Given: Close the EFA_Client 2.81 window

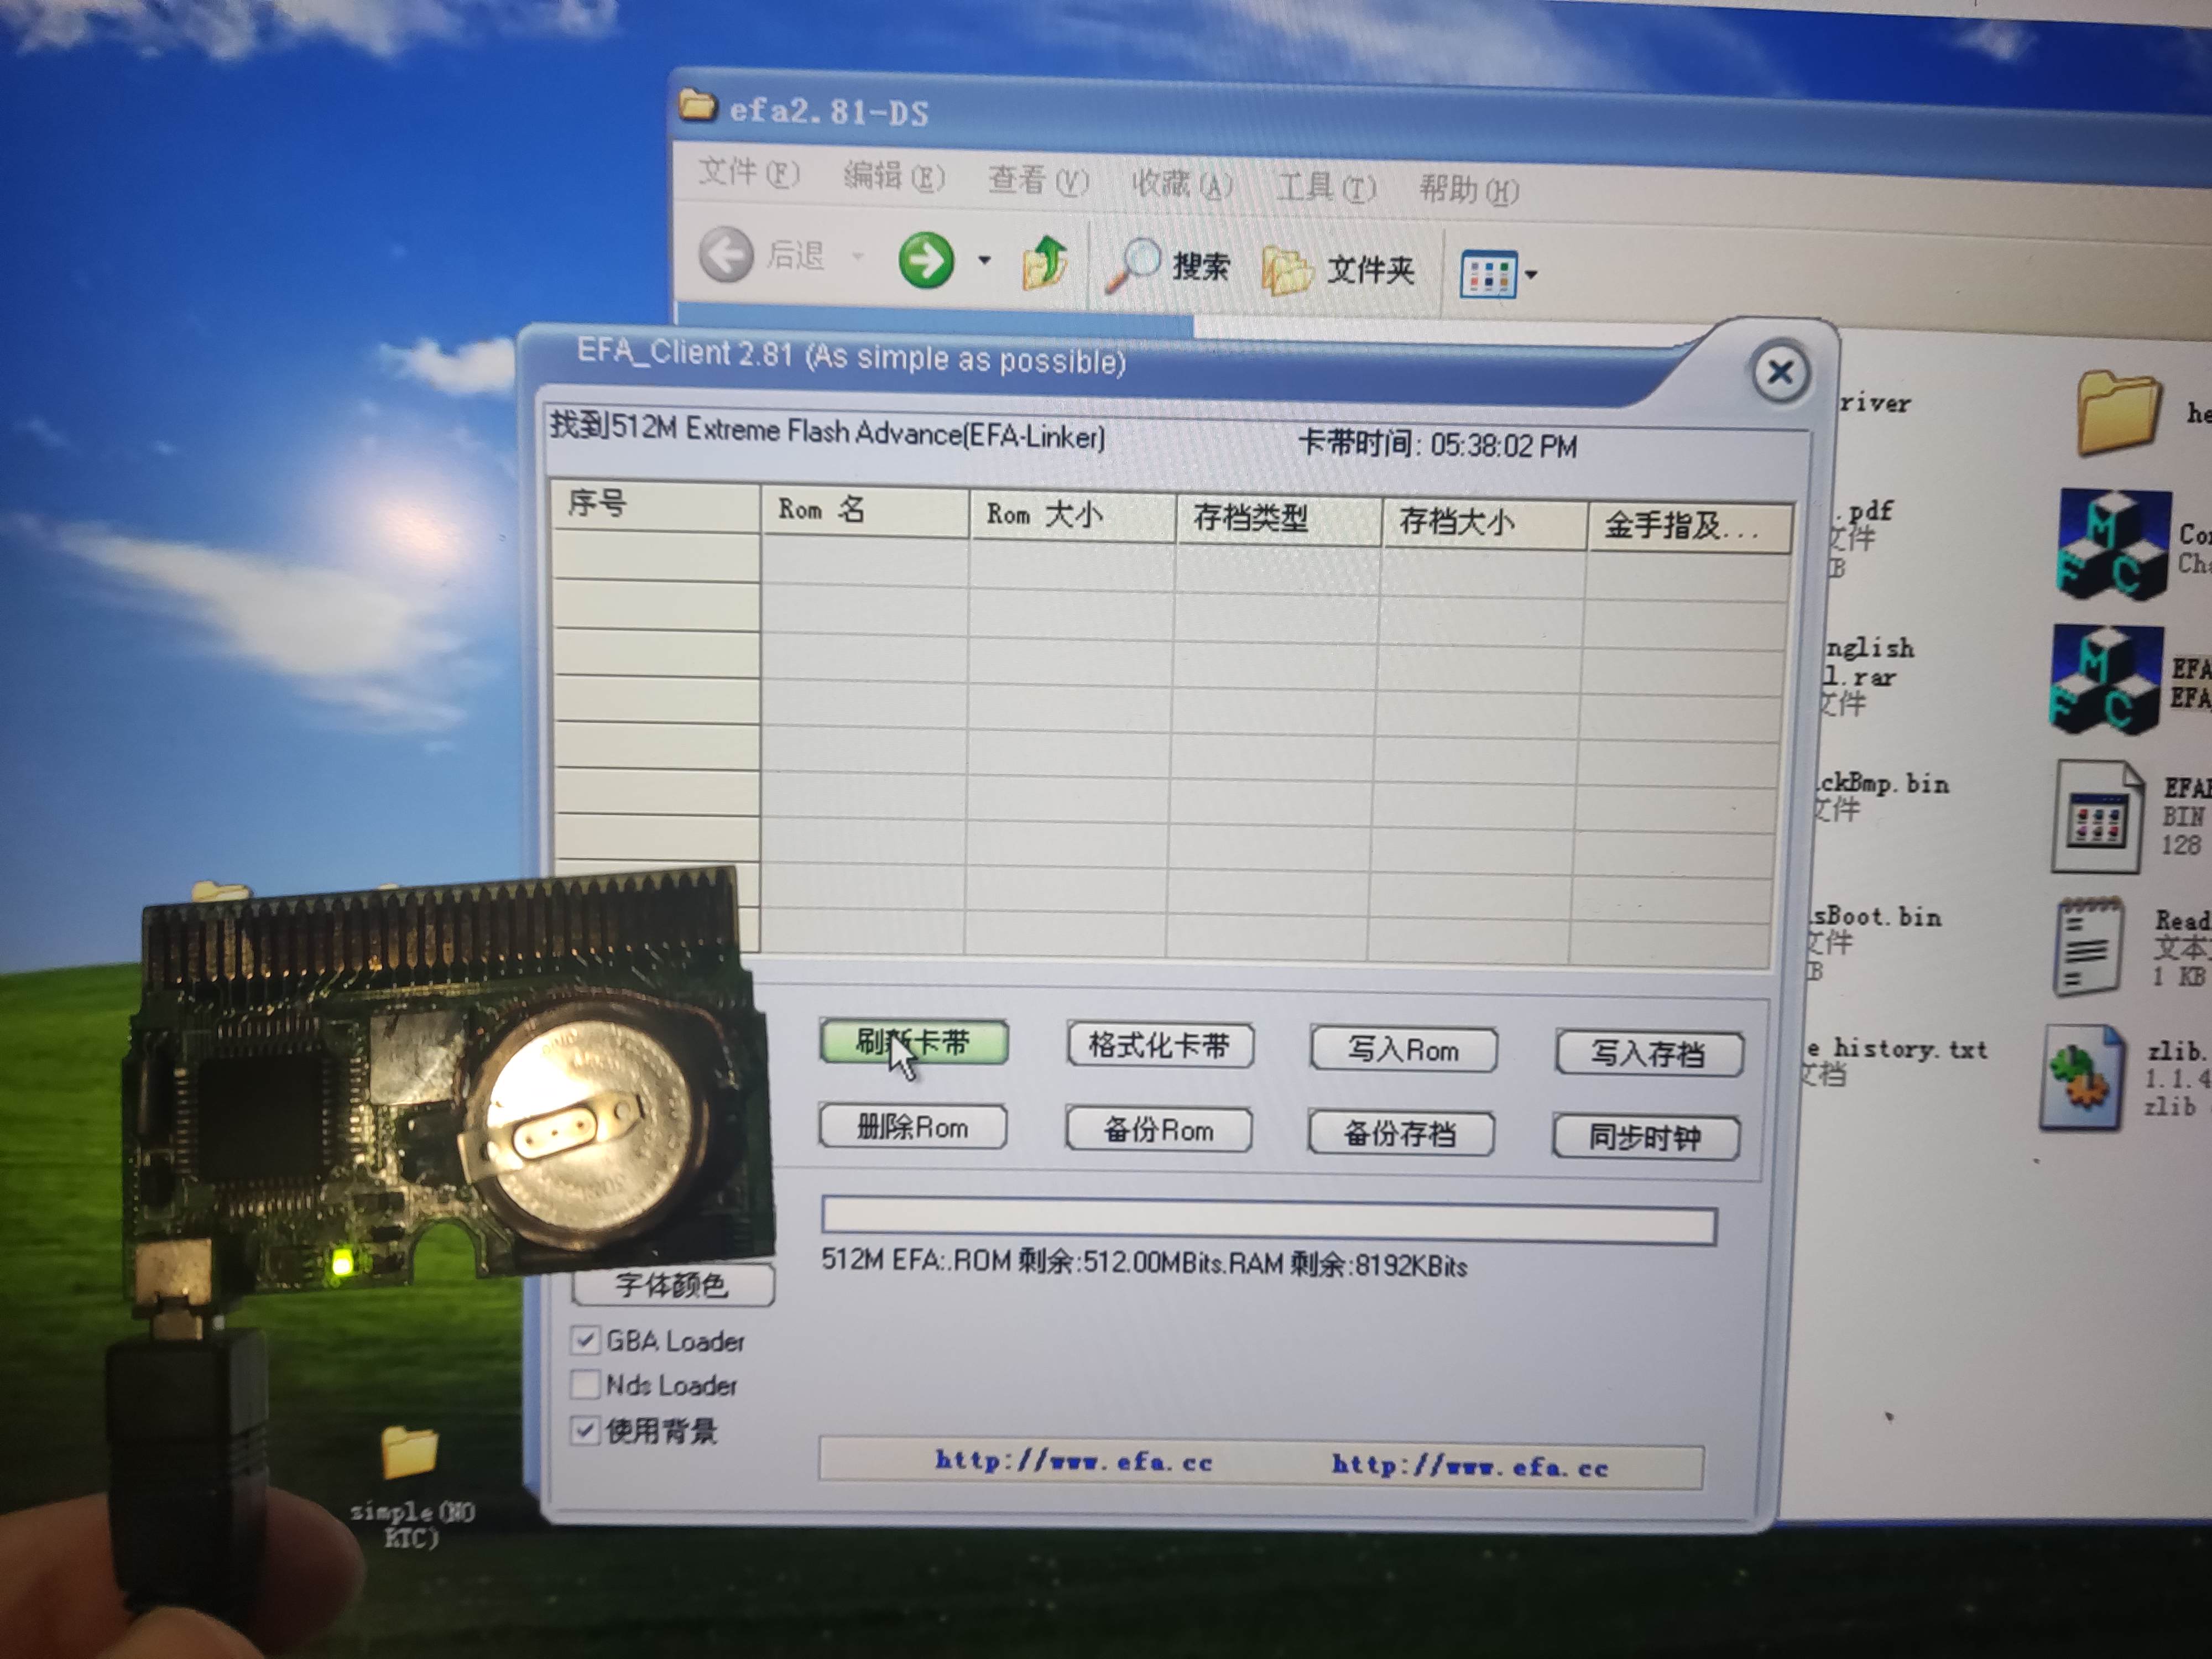Looking at the screenshot, I should tap(1780, 373).
